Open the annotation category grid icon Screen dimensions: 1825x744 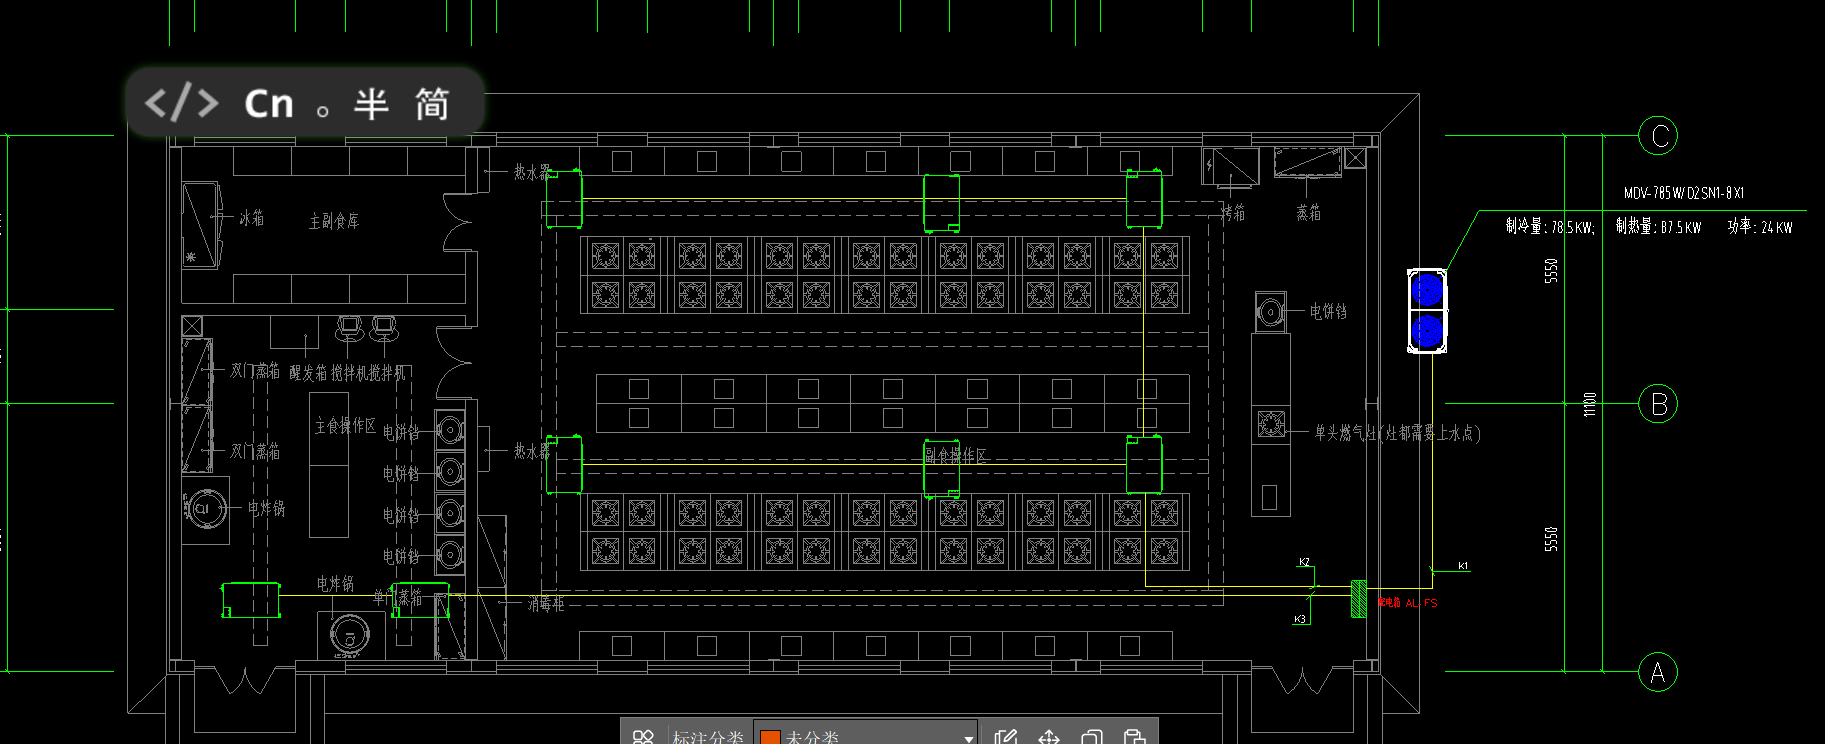pos(643,737)
